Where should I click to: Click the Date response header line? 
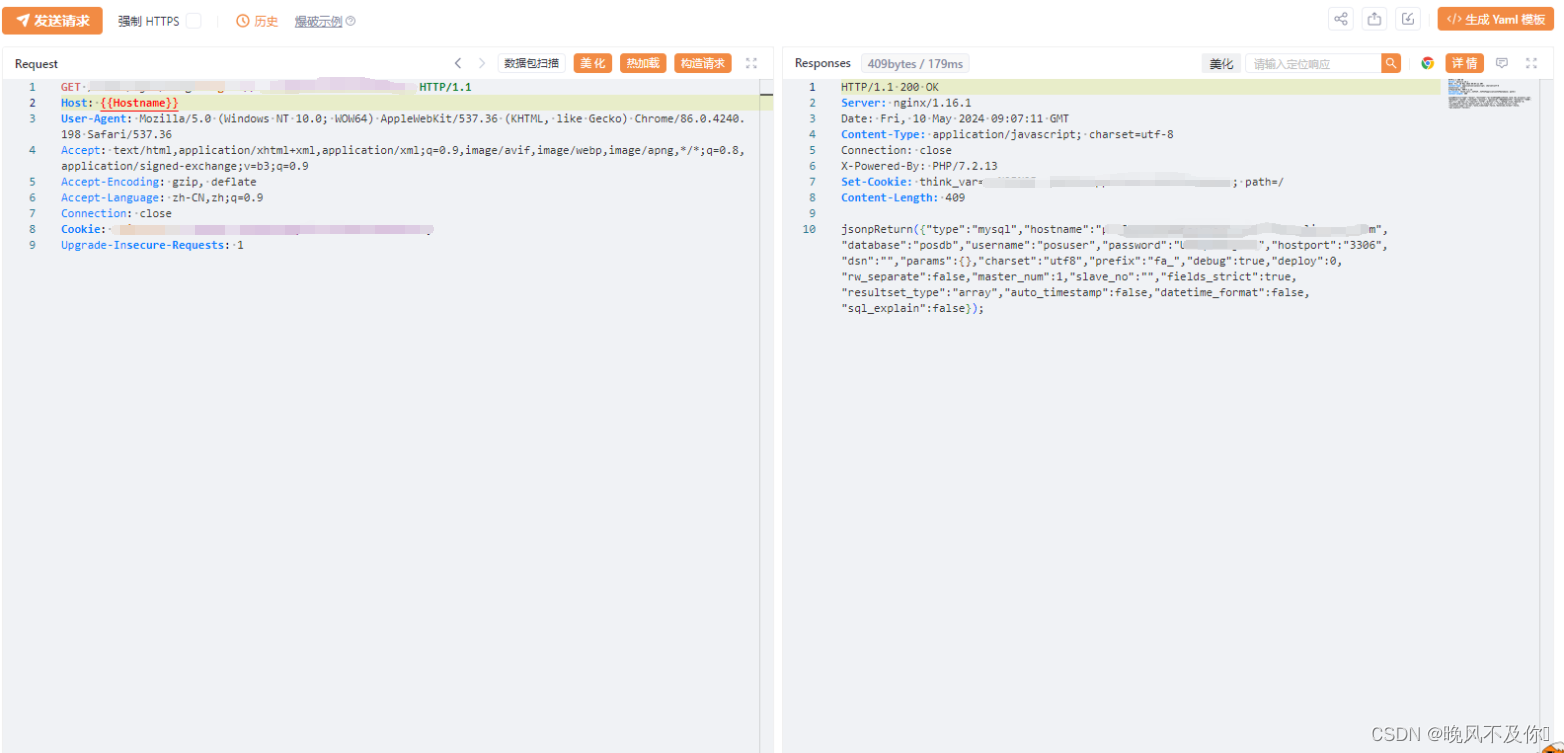[x=954, y=119]
